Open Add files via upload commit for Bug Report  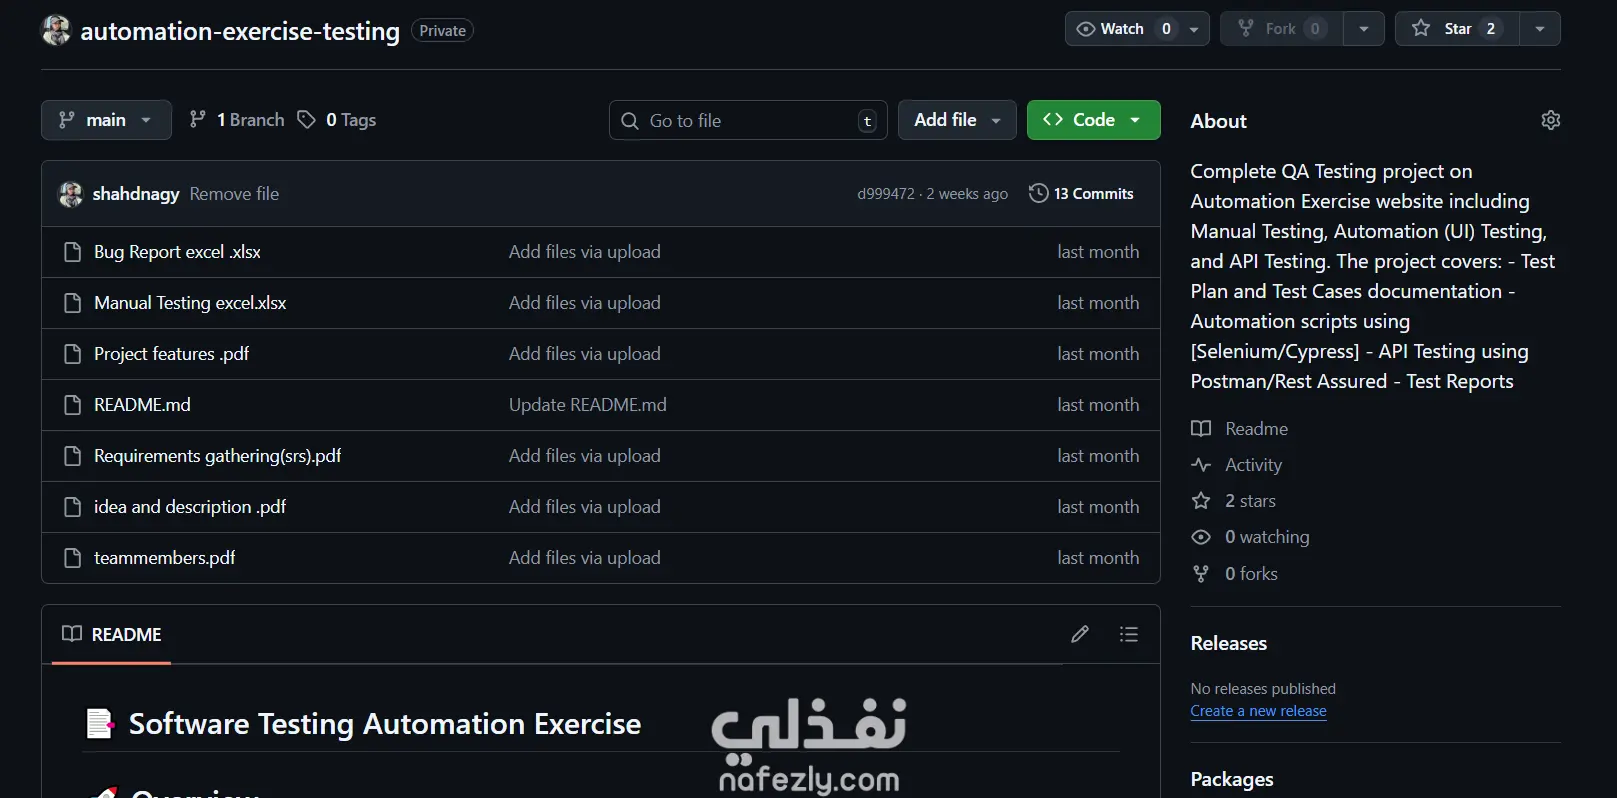pos(584,252)
